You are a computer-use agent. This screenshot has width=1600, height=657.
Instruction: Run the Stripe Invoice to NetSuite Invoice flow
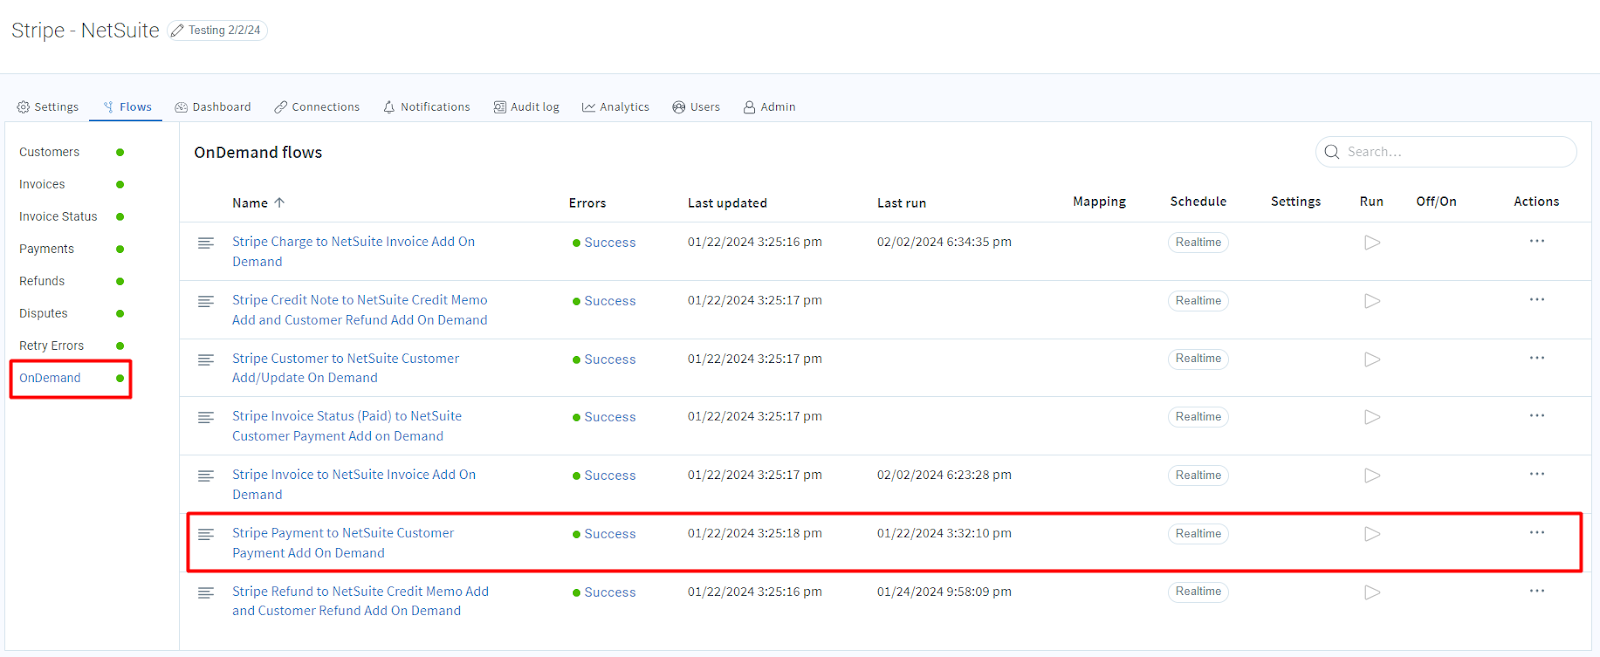tap(1372, 475)
